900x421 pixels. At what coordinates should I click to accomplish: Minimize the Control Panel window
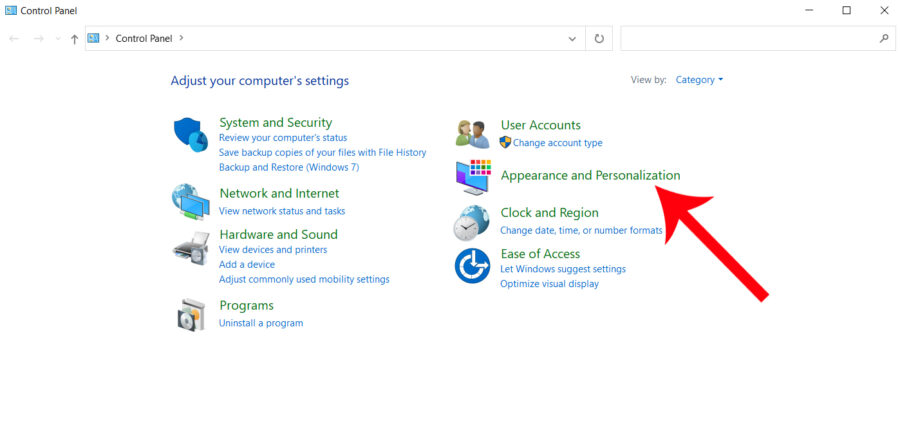click(809, 10)
